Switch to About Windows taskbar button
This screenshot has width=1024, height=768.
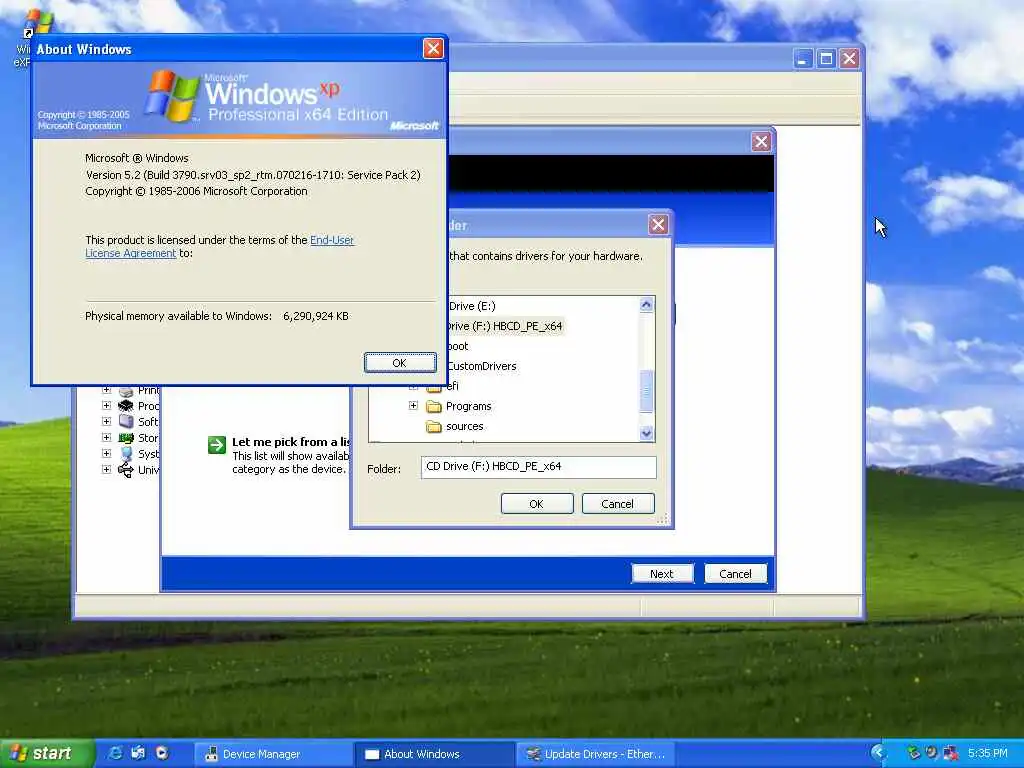pos(434,754)
